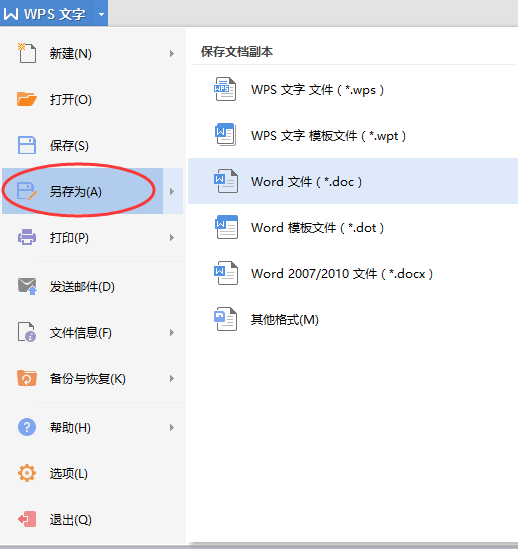The width and height of the screenshot is (518, 549).
Task: Click the Options gear icon
Action: (x=27, y=473)
